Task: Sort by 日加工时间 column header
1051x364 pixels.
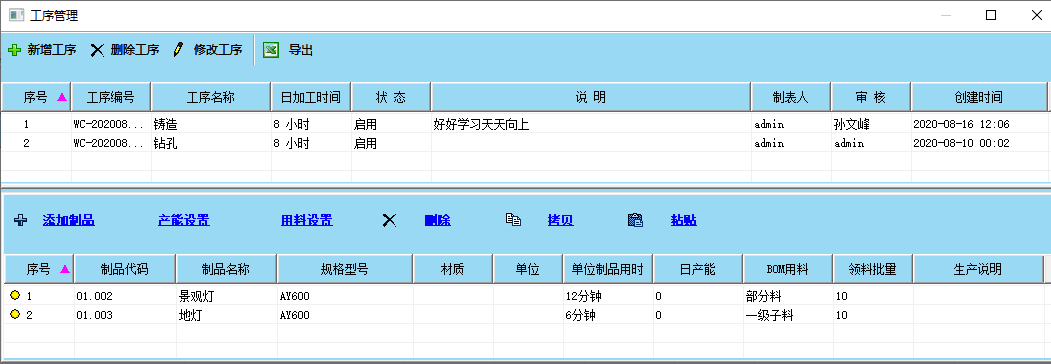Action: (x=311, y=97)
